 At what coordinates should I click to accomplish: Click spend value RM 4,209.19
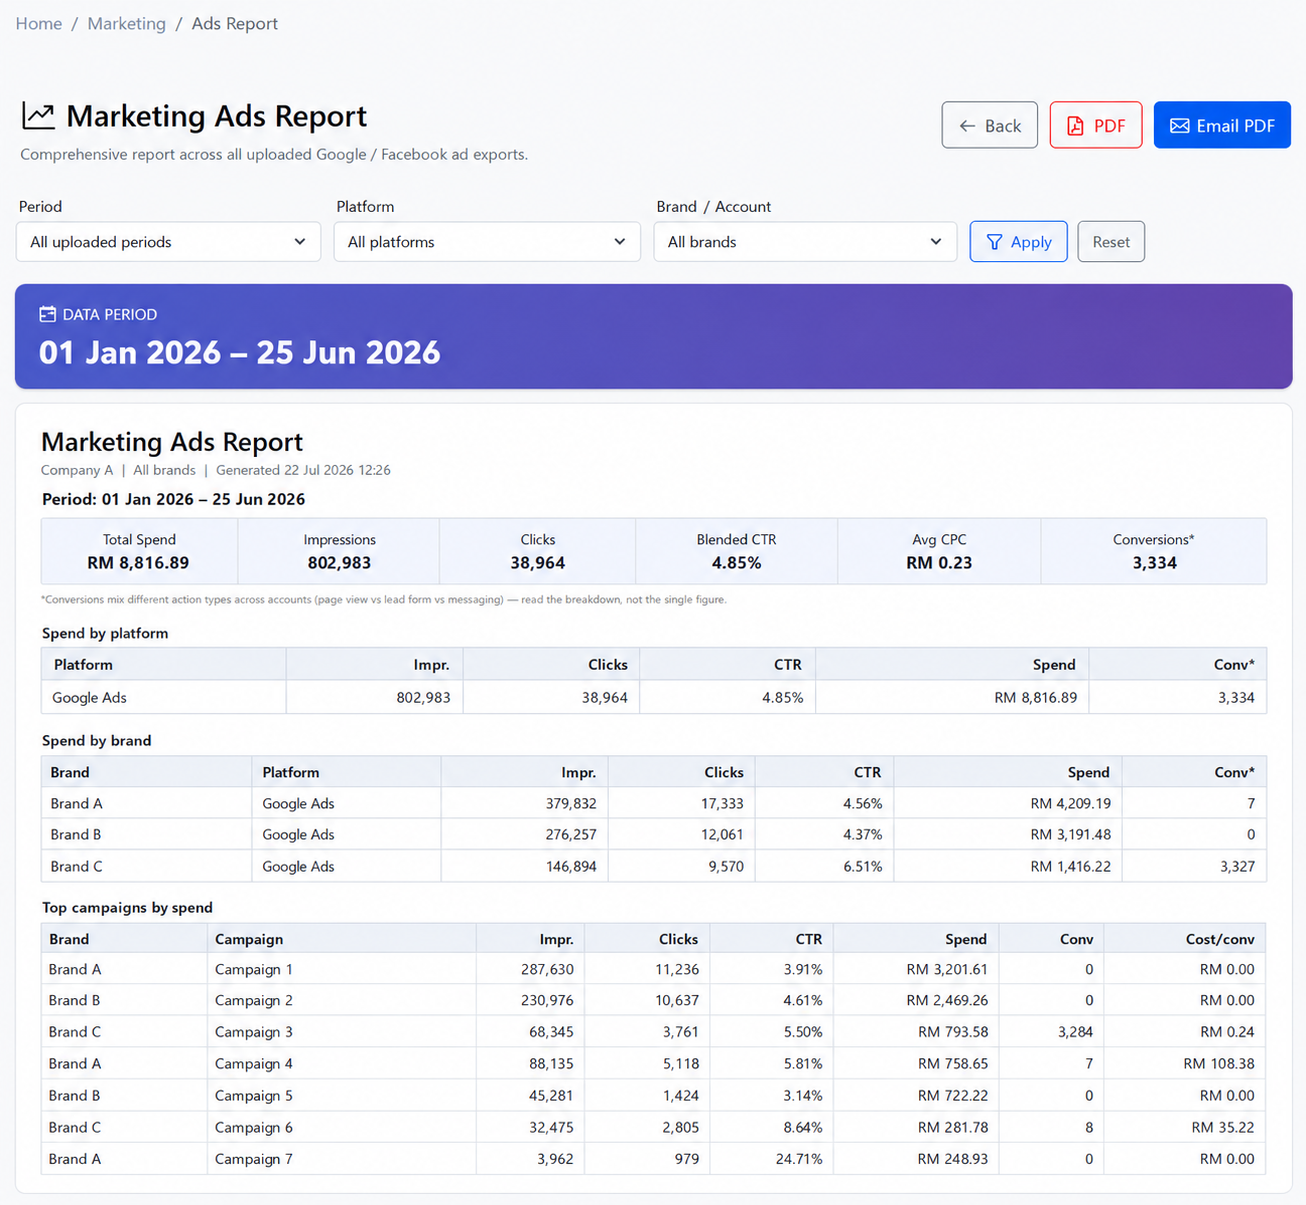(1070, 803)
